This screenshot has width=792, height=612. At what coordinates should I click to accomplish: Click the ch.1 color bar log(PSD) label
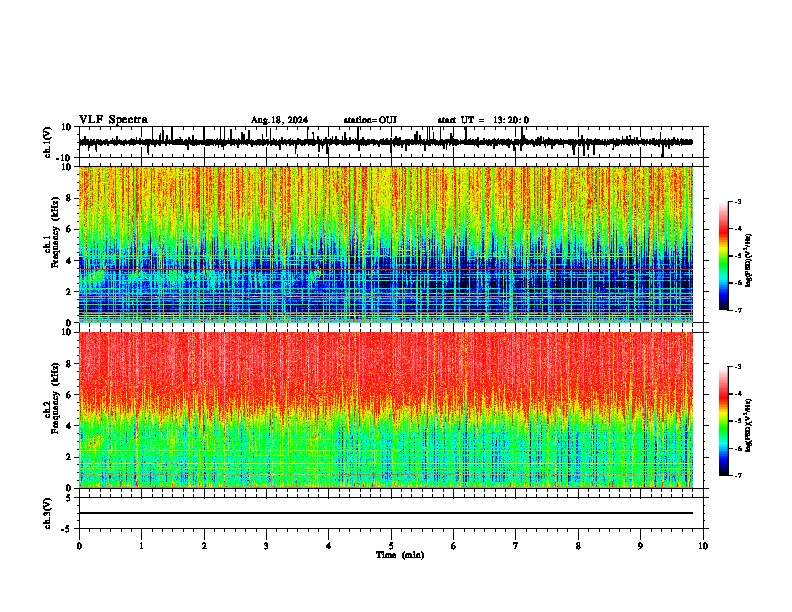tap(749, 261)
